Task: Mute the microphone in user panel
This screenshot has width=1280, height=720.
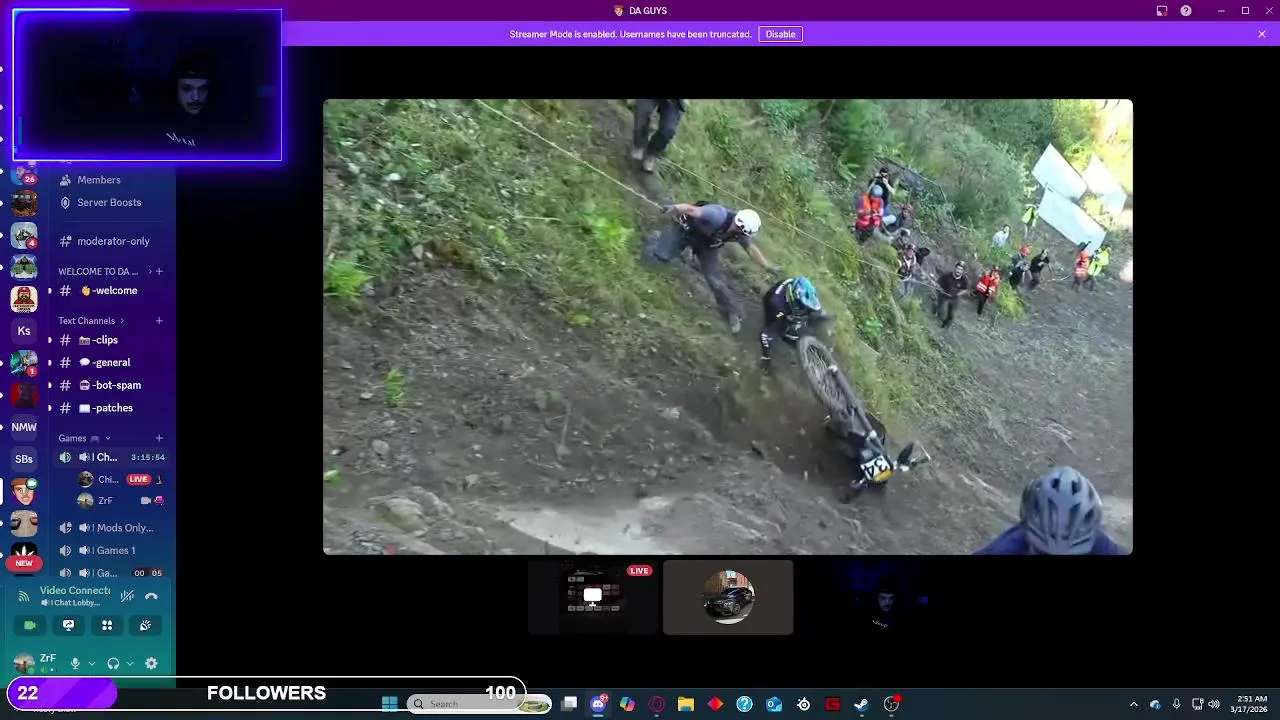Action: coord(75,663)
